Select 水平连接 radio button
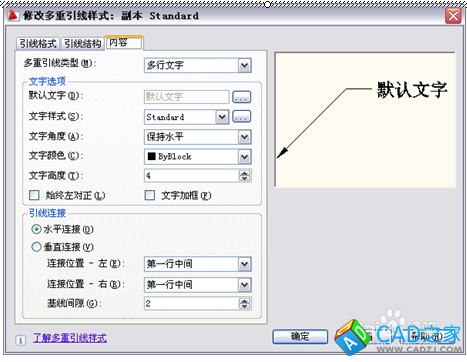 click(x=36, y=229)
